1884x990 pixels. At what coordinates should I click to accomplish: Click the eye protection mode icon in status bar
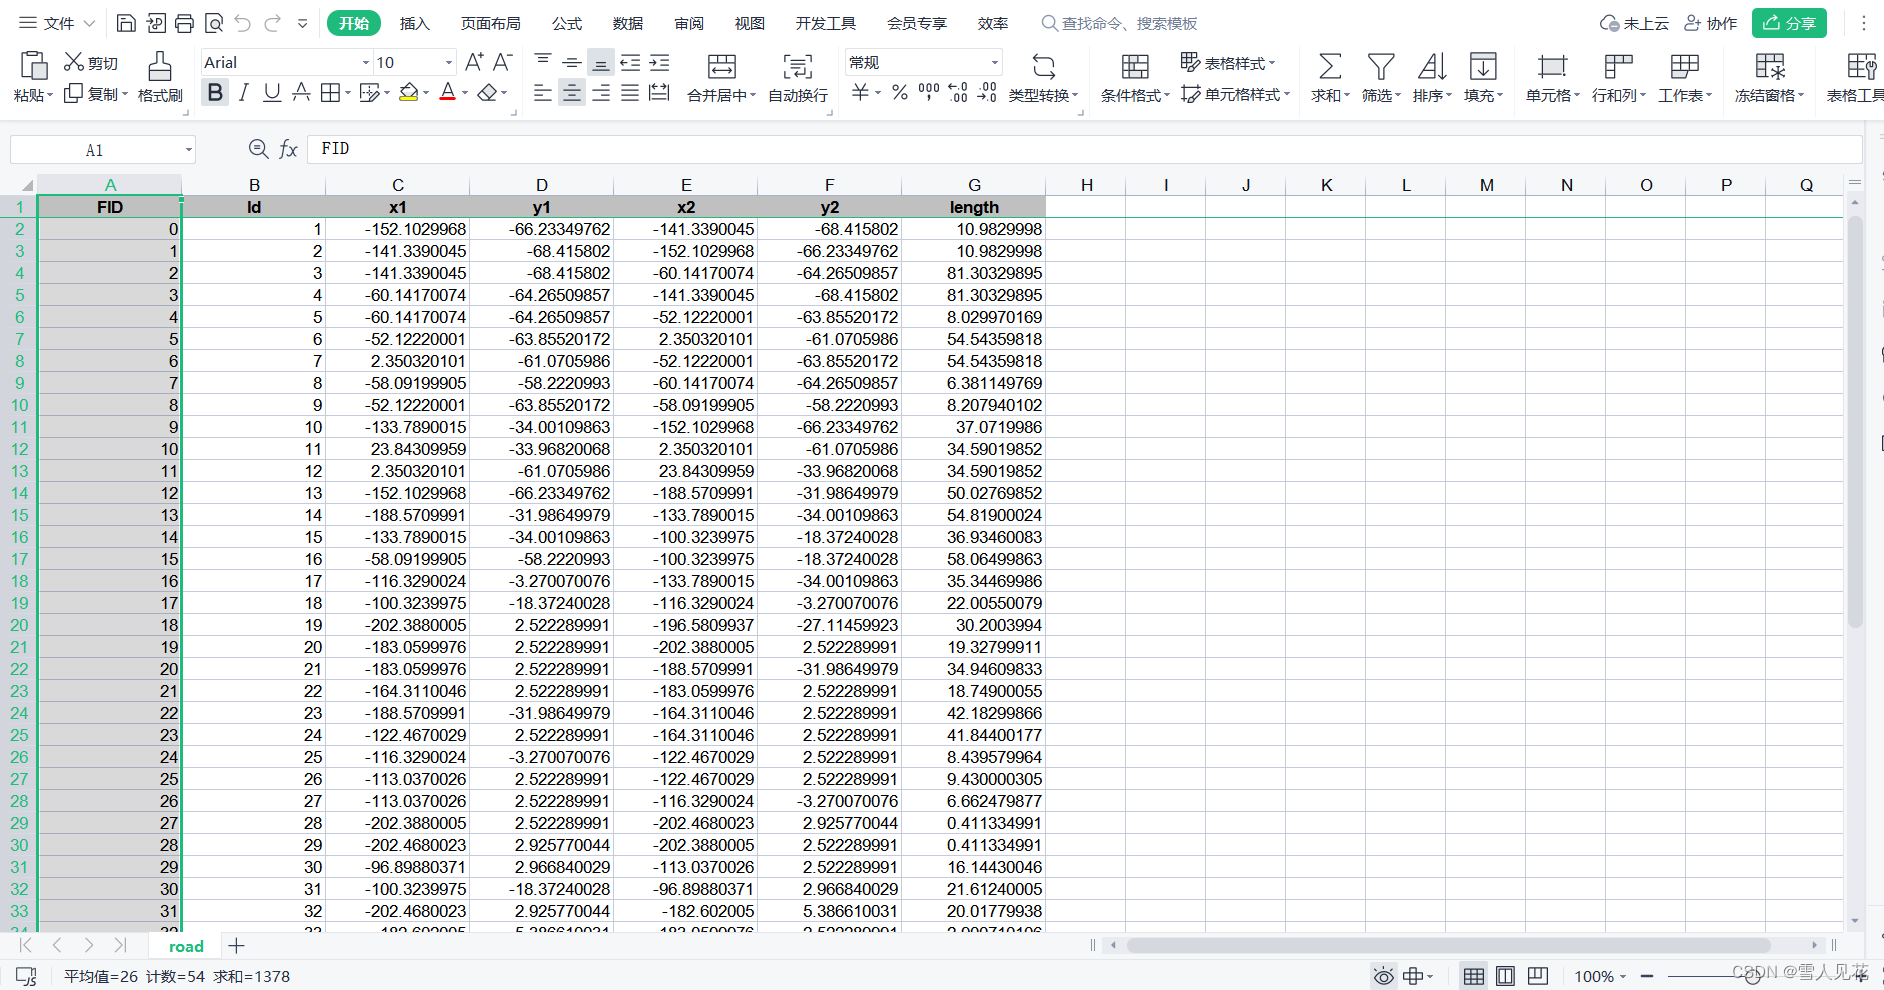tap(1383, 976)
